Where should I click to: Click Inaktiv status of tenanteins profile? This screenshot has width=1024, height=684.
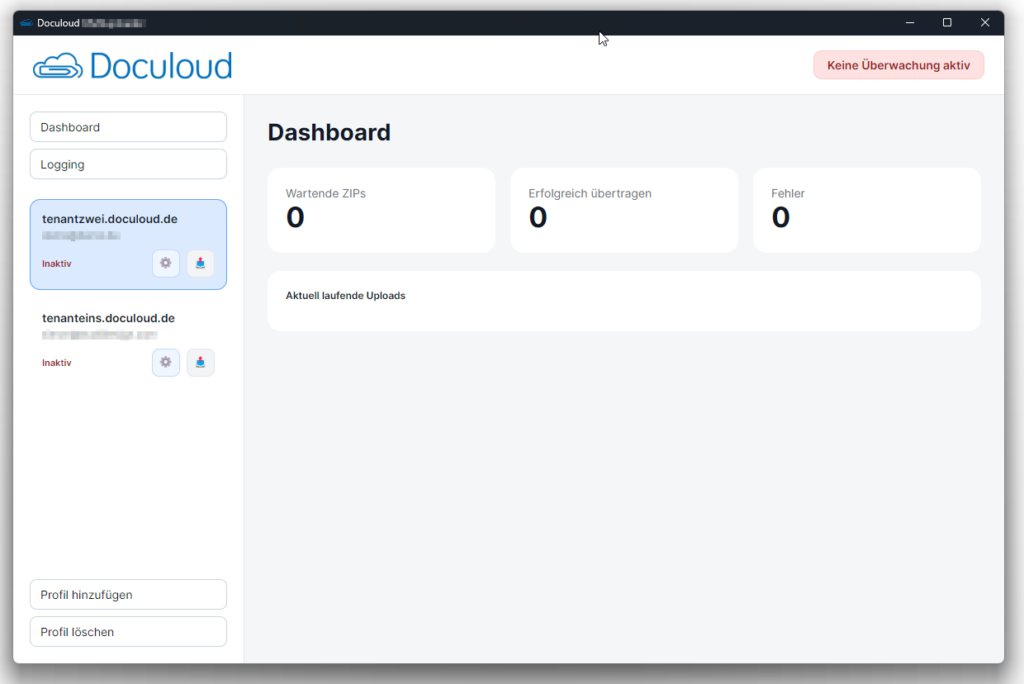[x=57, y=363]
